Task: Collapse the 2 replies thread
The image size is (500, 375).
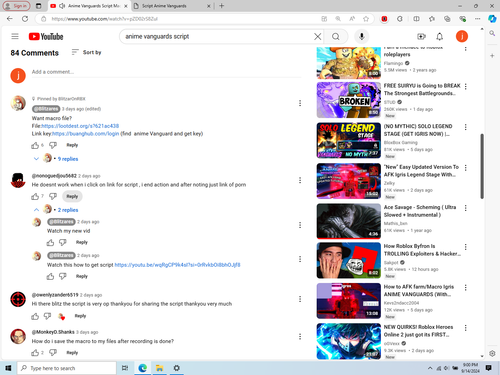Action: point(56,210)
